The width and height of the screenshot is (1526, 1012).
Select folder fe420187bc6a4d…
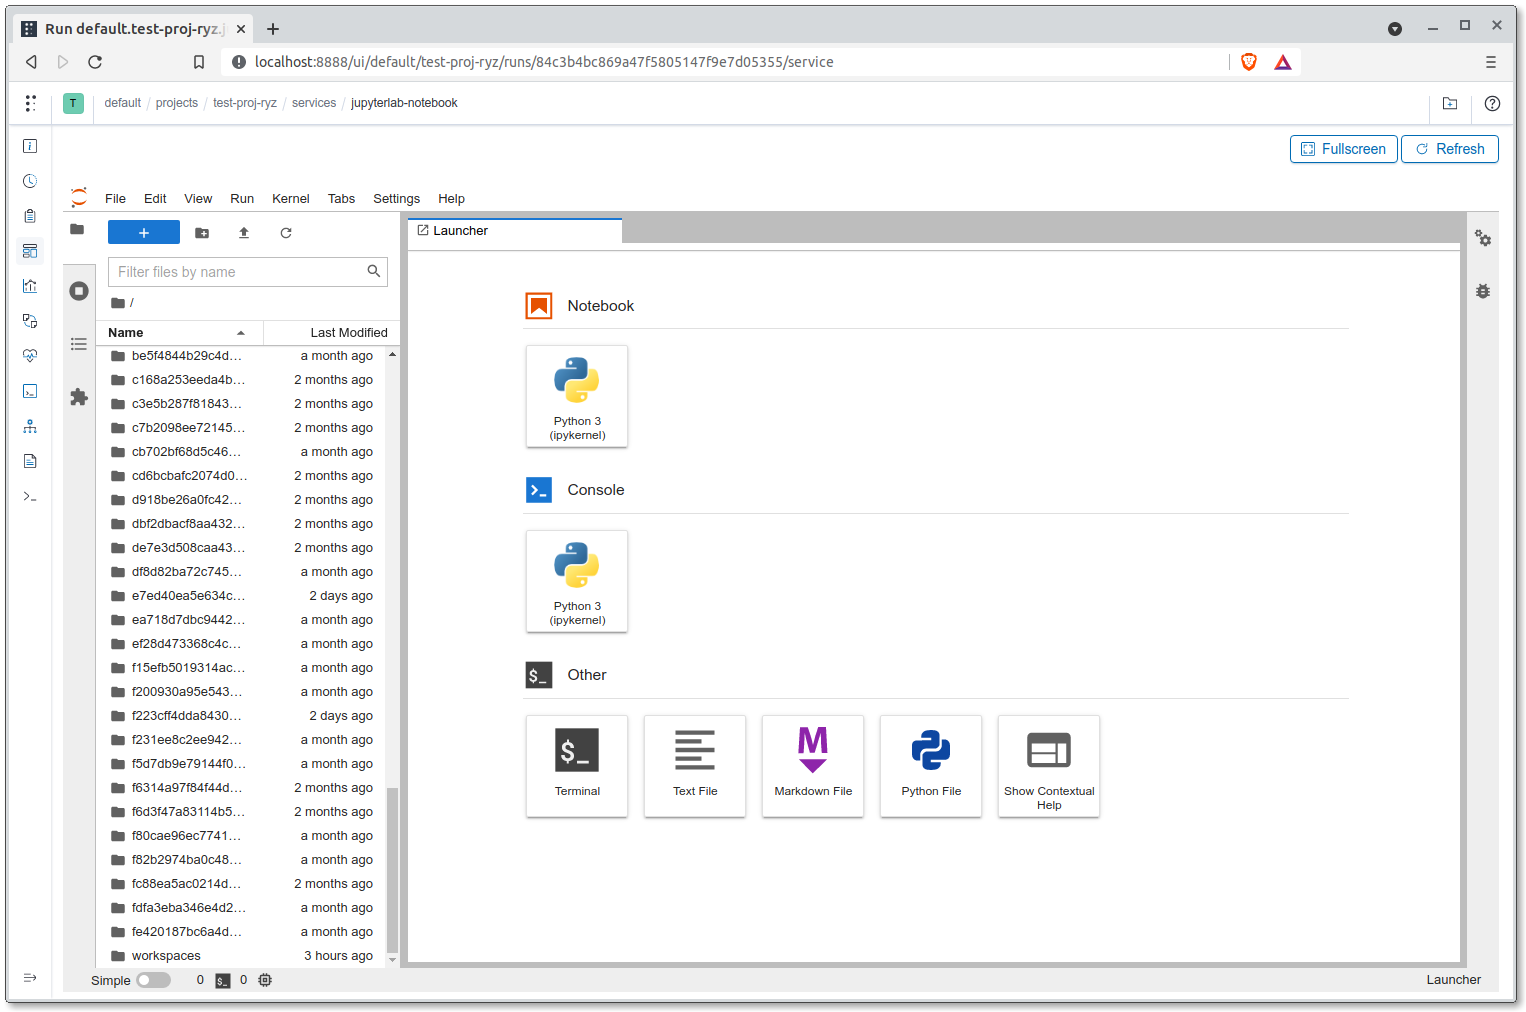(242, 932)
